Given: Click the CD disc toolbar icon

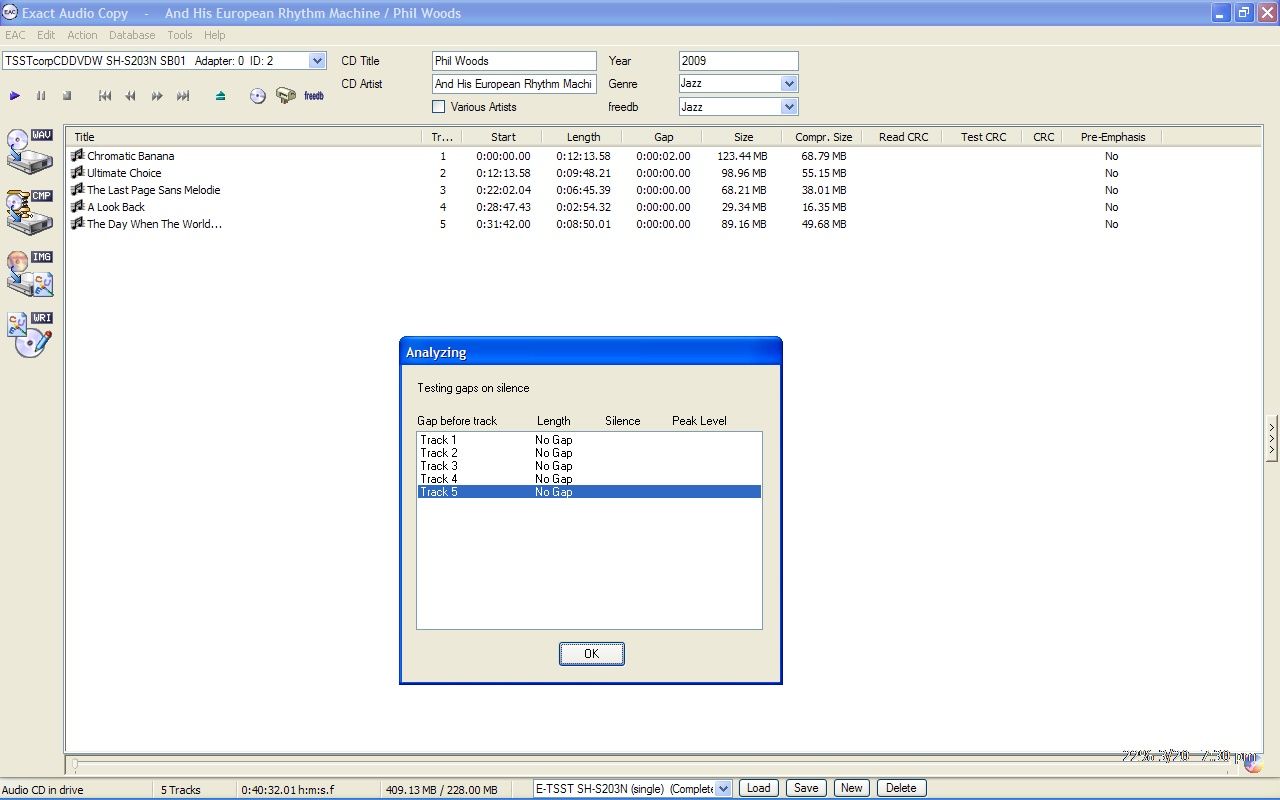Looking at the screenshot, I should point(258,96).
